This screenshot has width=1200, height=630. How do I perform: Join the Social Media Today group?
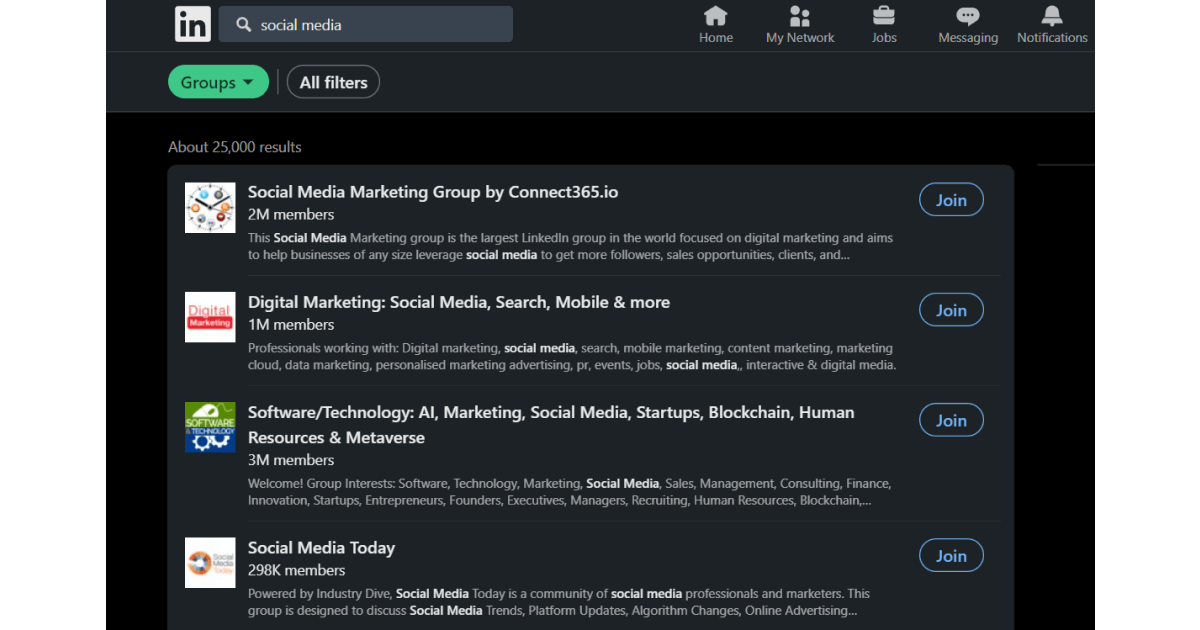point(951,555)
